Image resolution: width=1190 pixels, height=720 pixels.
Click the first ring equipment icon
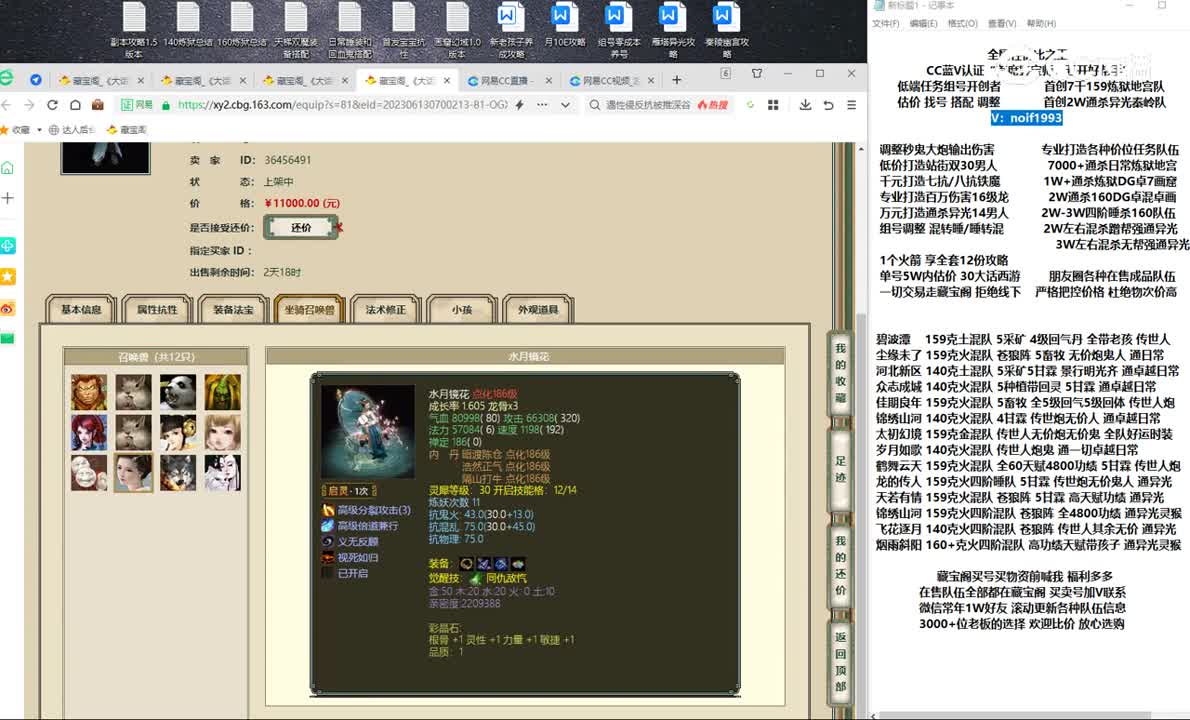click(x=466, y=564)
